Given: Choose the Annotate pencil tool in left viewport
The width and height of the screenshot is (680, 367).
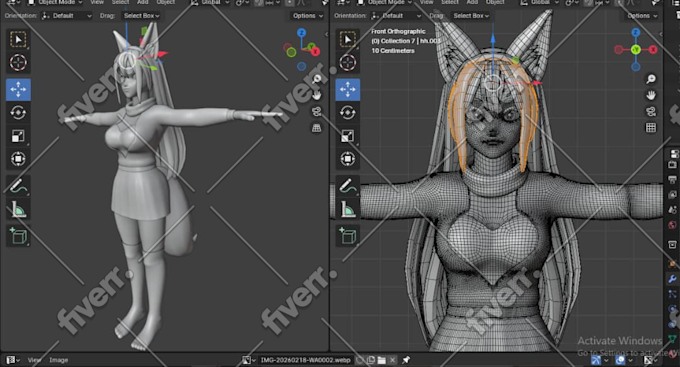Looking at the screenshot, I should [x=18, y=187].
